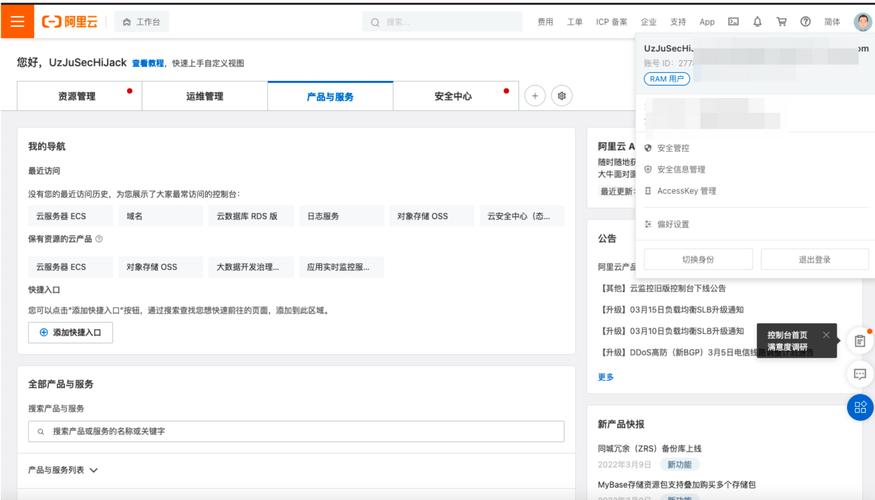875x500 pixels.
Task: Open the 工单 menu
Action: point(574,22)
